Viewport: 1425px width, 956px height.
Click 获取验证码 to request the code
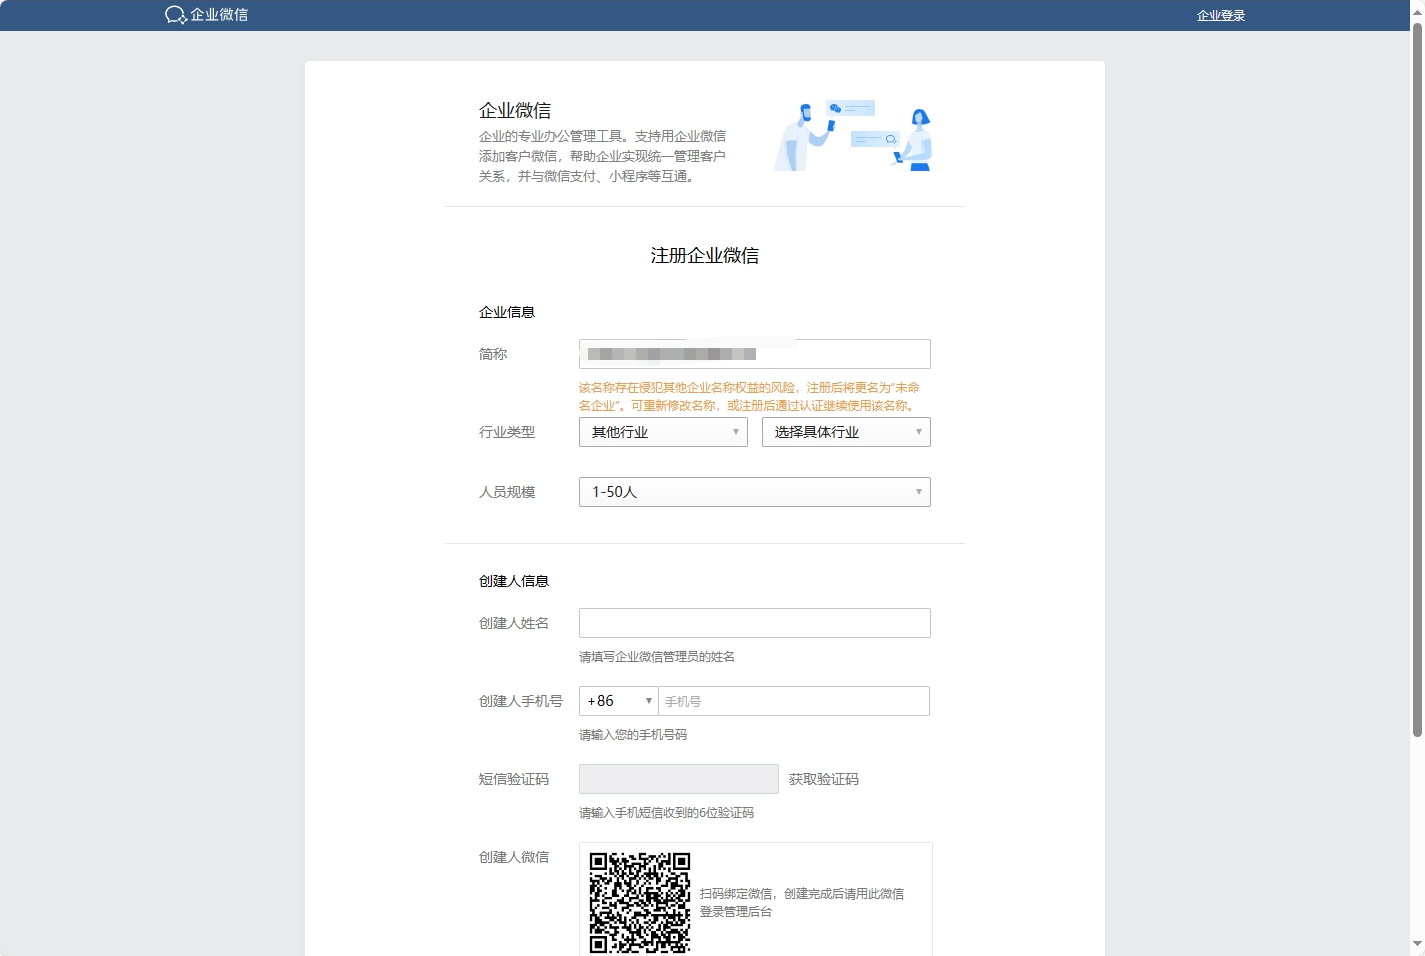click(824, 779)
